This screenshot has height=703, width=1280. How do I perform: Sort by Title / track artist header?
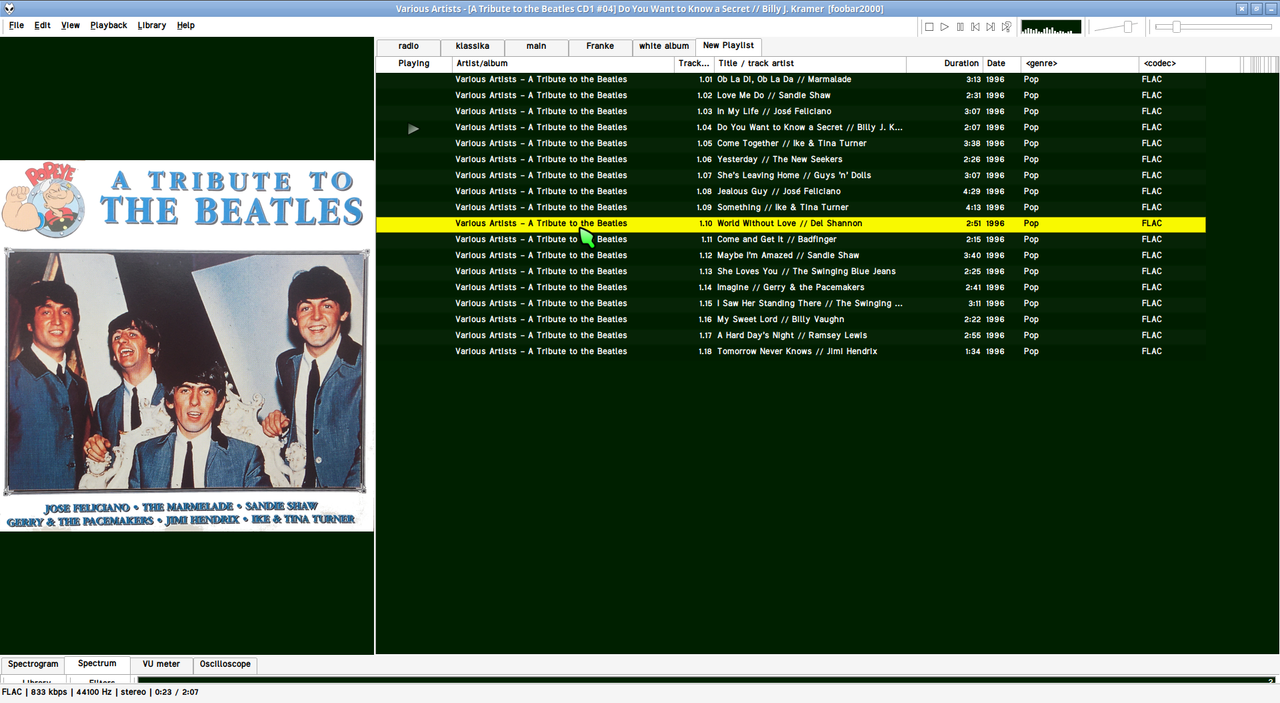click(x=810, y=64)
